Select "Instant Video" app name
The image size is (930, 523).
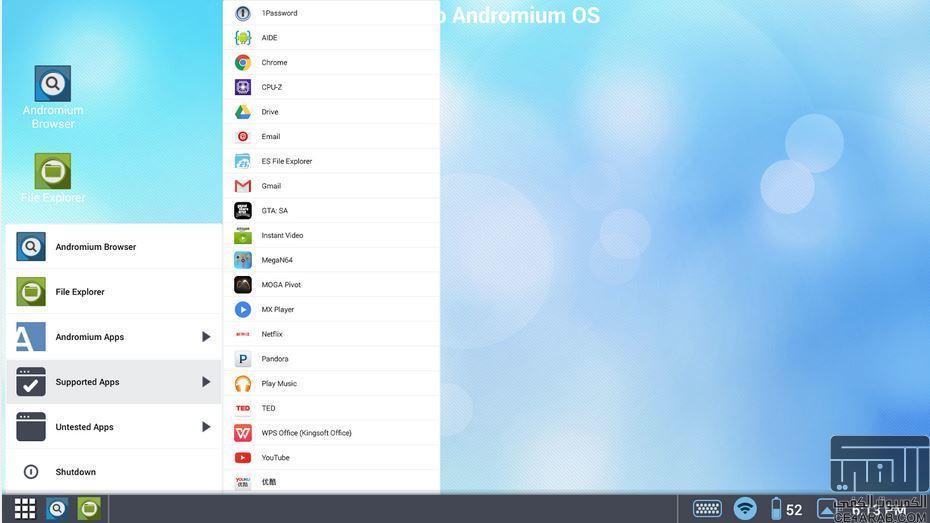click(x=282, y=235)
